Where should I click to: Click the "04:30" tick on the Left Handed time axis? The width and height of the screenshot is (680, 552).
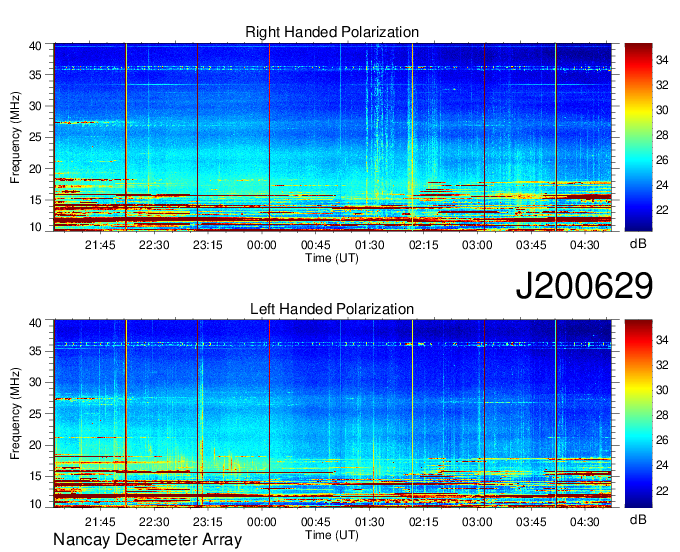585,522
